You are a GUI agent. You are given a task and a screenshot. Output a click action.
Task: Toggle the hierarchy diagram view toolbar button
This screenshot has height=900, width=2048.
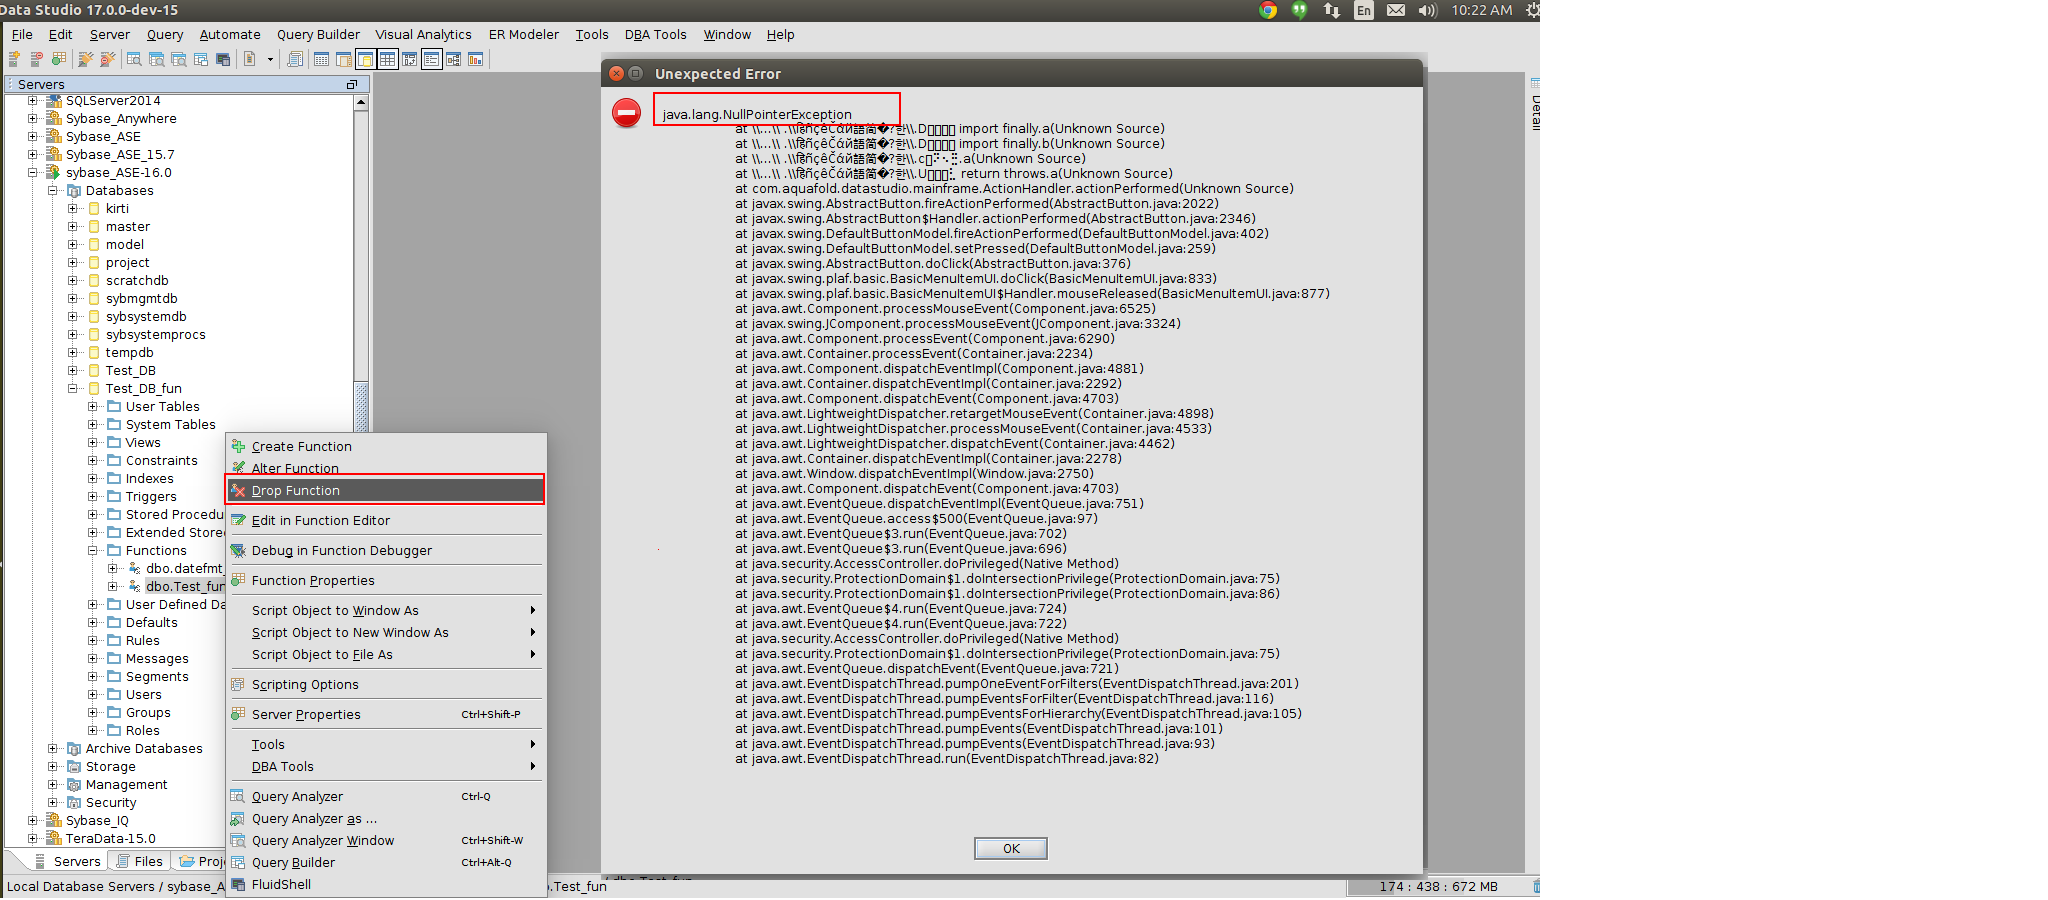coord(453,60)
